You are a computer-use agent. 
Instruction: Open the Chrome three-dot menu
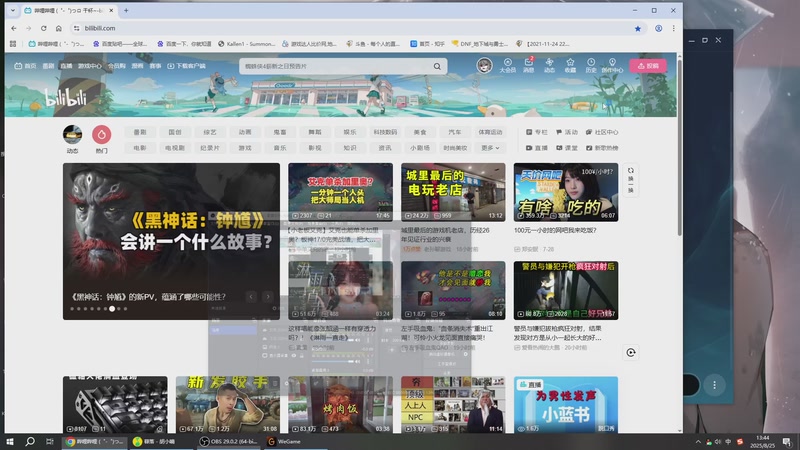tap(673, 29)
